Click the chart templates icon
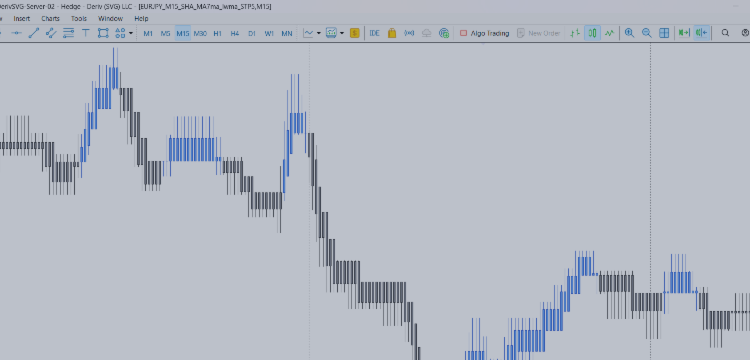The width and height of the screenshot is (750, 360). point(331,33)
